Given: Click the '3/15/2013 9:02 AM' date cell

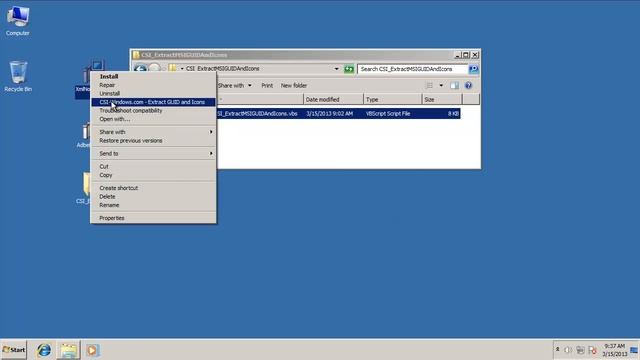Looking at the screenshot, I should coord(329,113).
